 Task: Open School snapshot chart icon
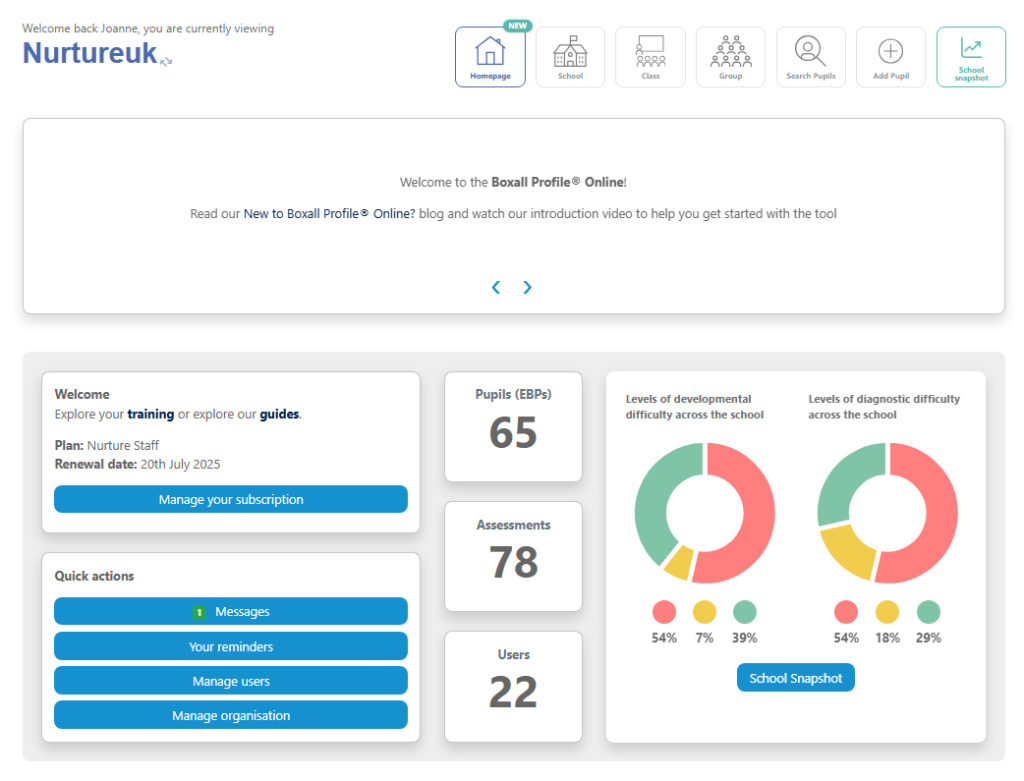coord(970,56)
